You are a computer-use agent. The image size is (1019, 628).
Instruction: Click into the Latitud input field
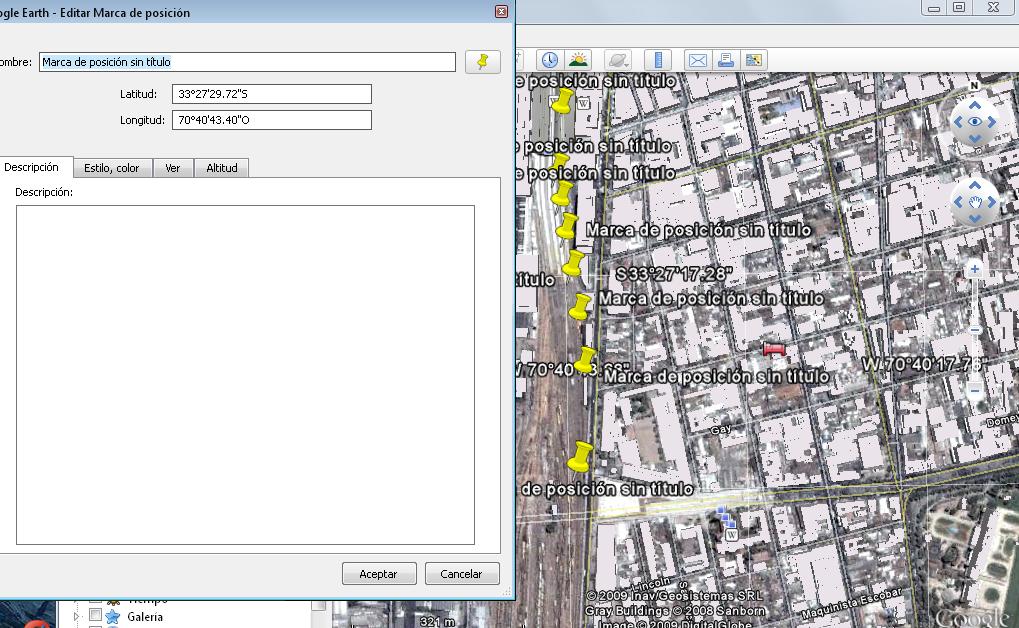(271, 94)
